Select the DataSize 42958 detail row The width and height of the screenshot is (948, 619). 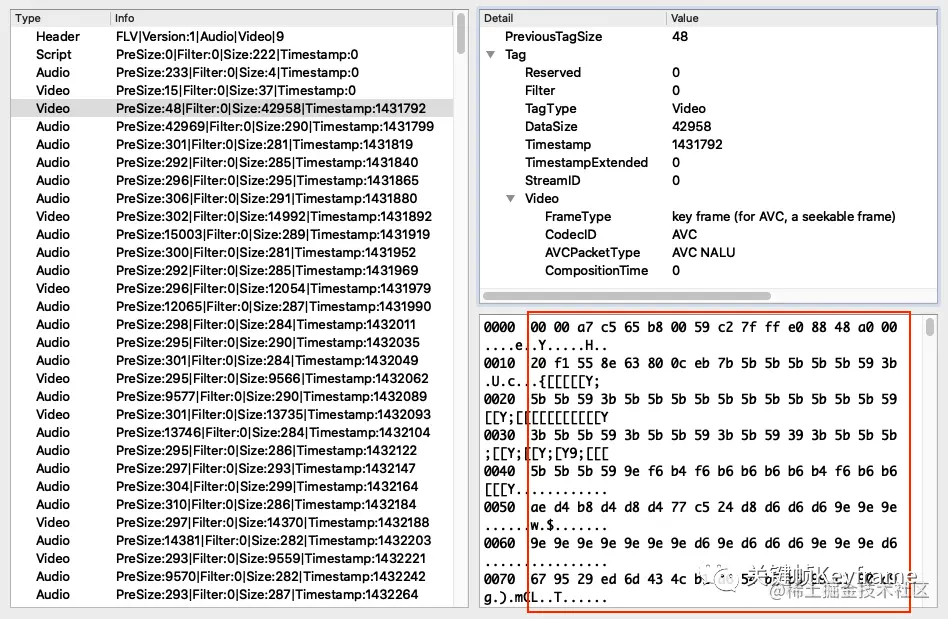[x=709, y=126]
